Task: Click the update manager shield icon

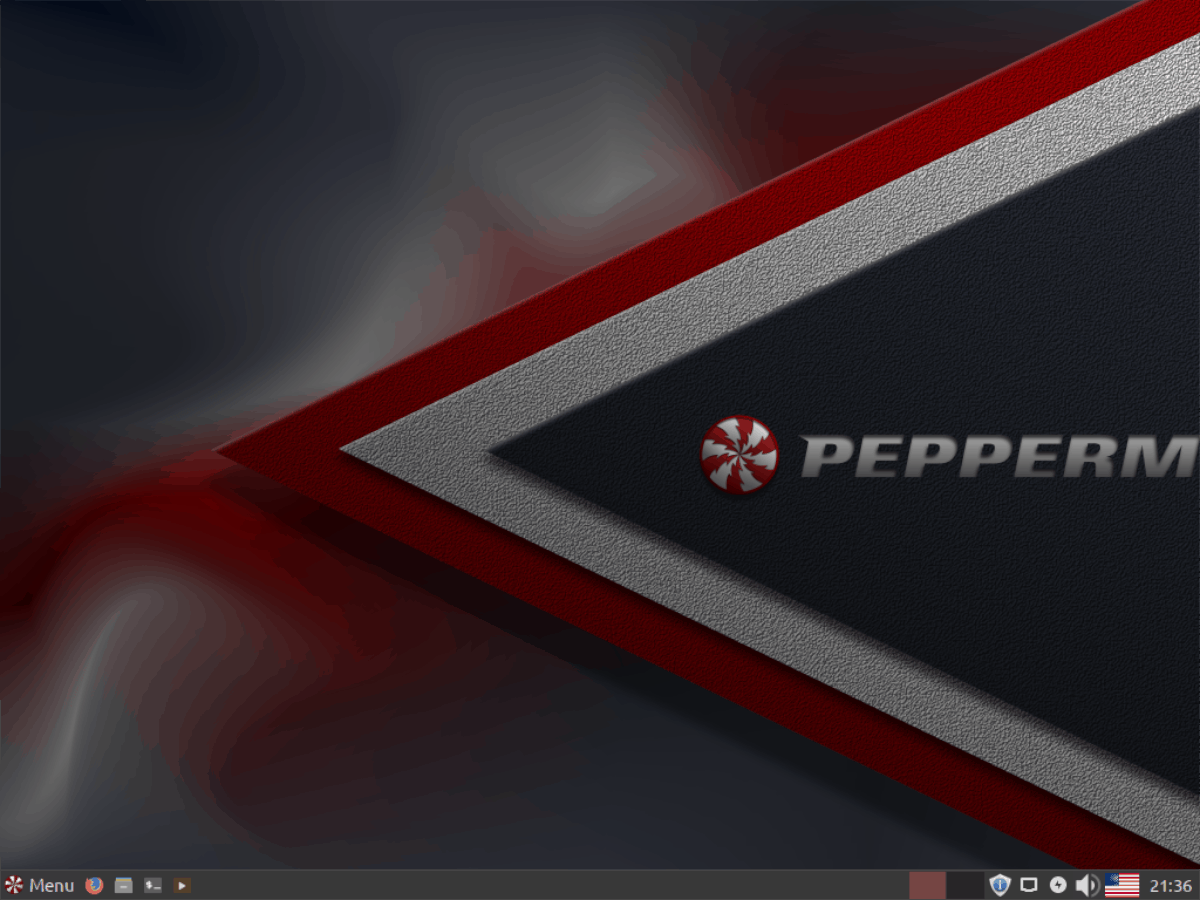Action: click(999, 885)
